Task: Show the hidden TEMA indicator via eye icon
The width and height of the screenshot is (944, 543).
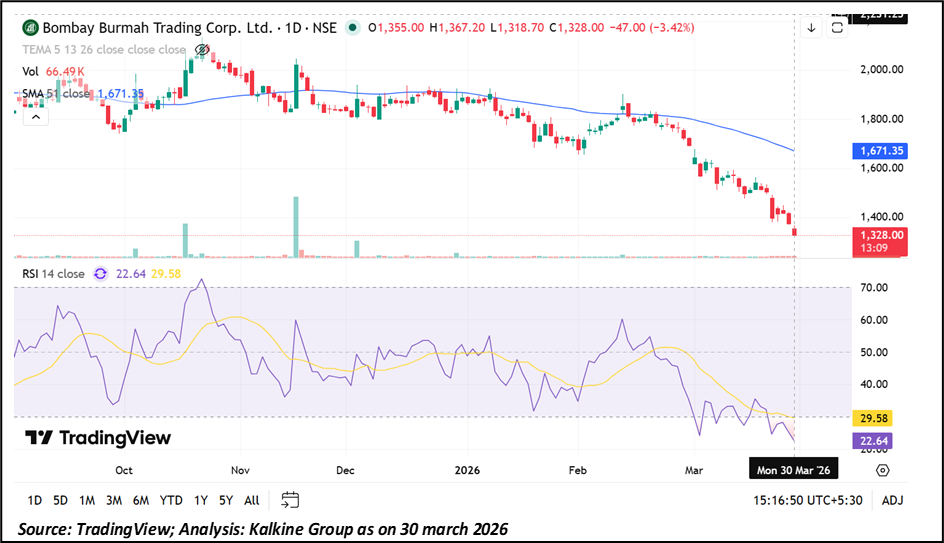Action: coord(201,49)
